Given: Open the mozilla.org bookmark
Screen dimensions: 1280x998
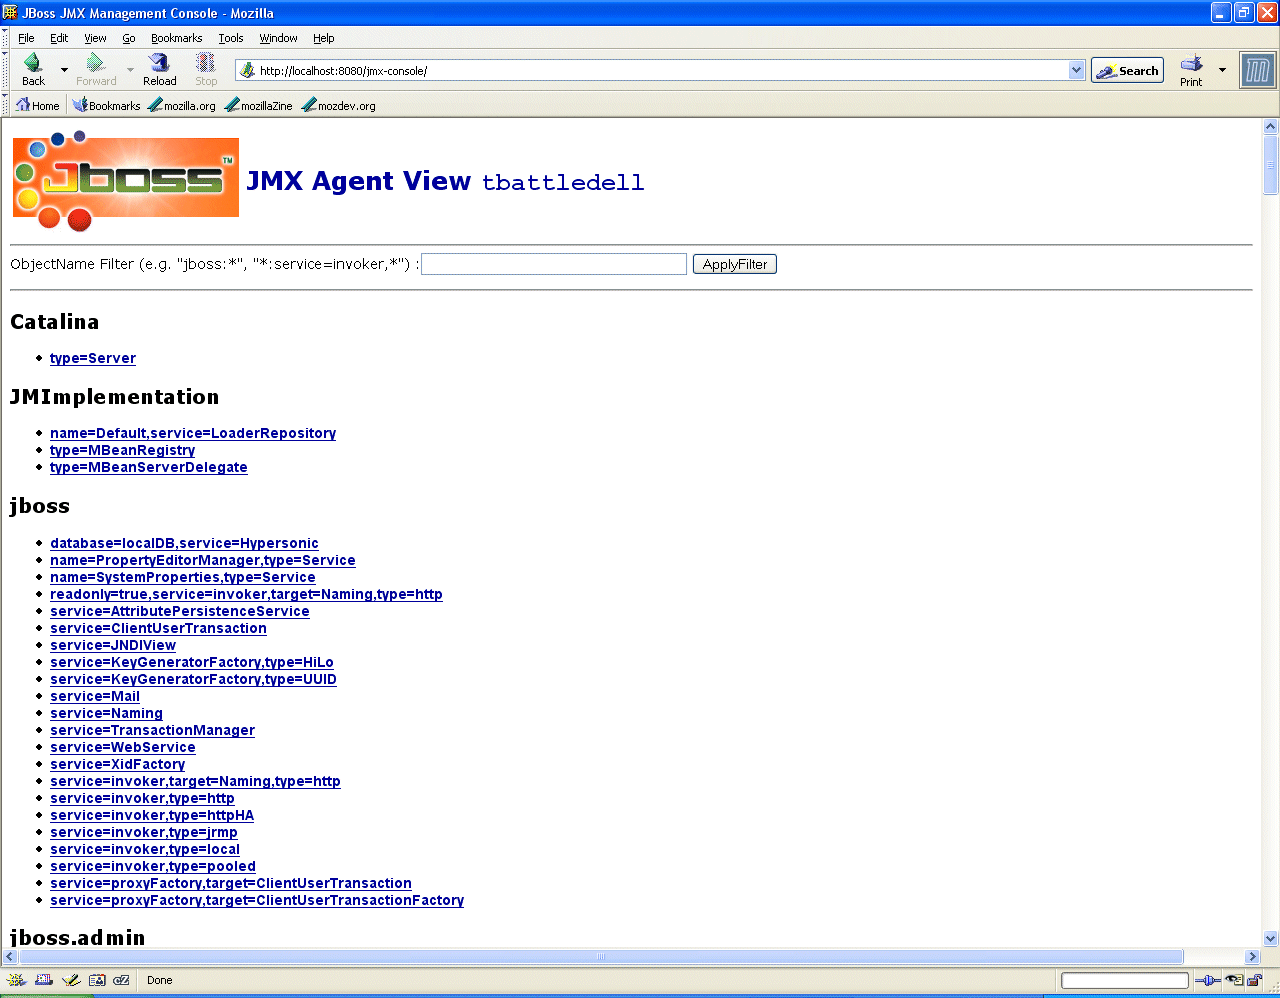Looking at the screenshot, I should tap(182, 105).
